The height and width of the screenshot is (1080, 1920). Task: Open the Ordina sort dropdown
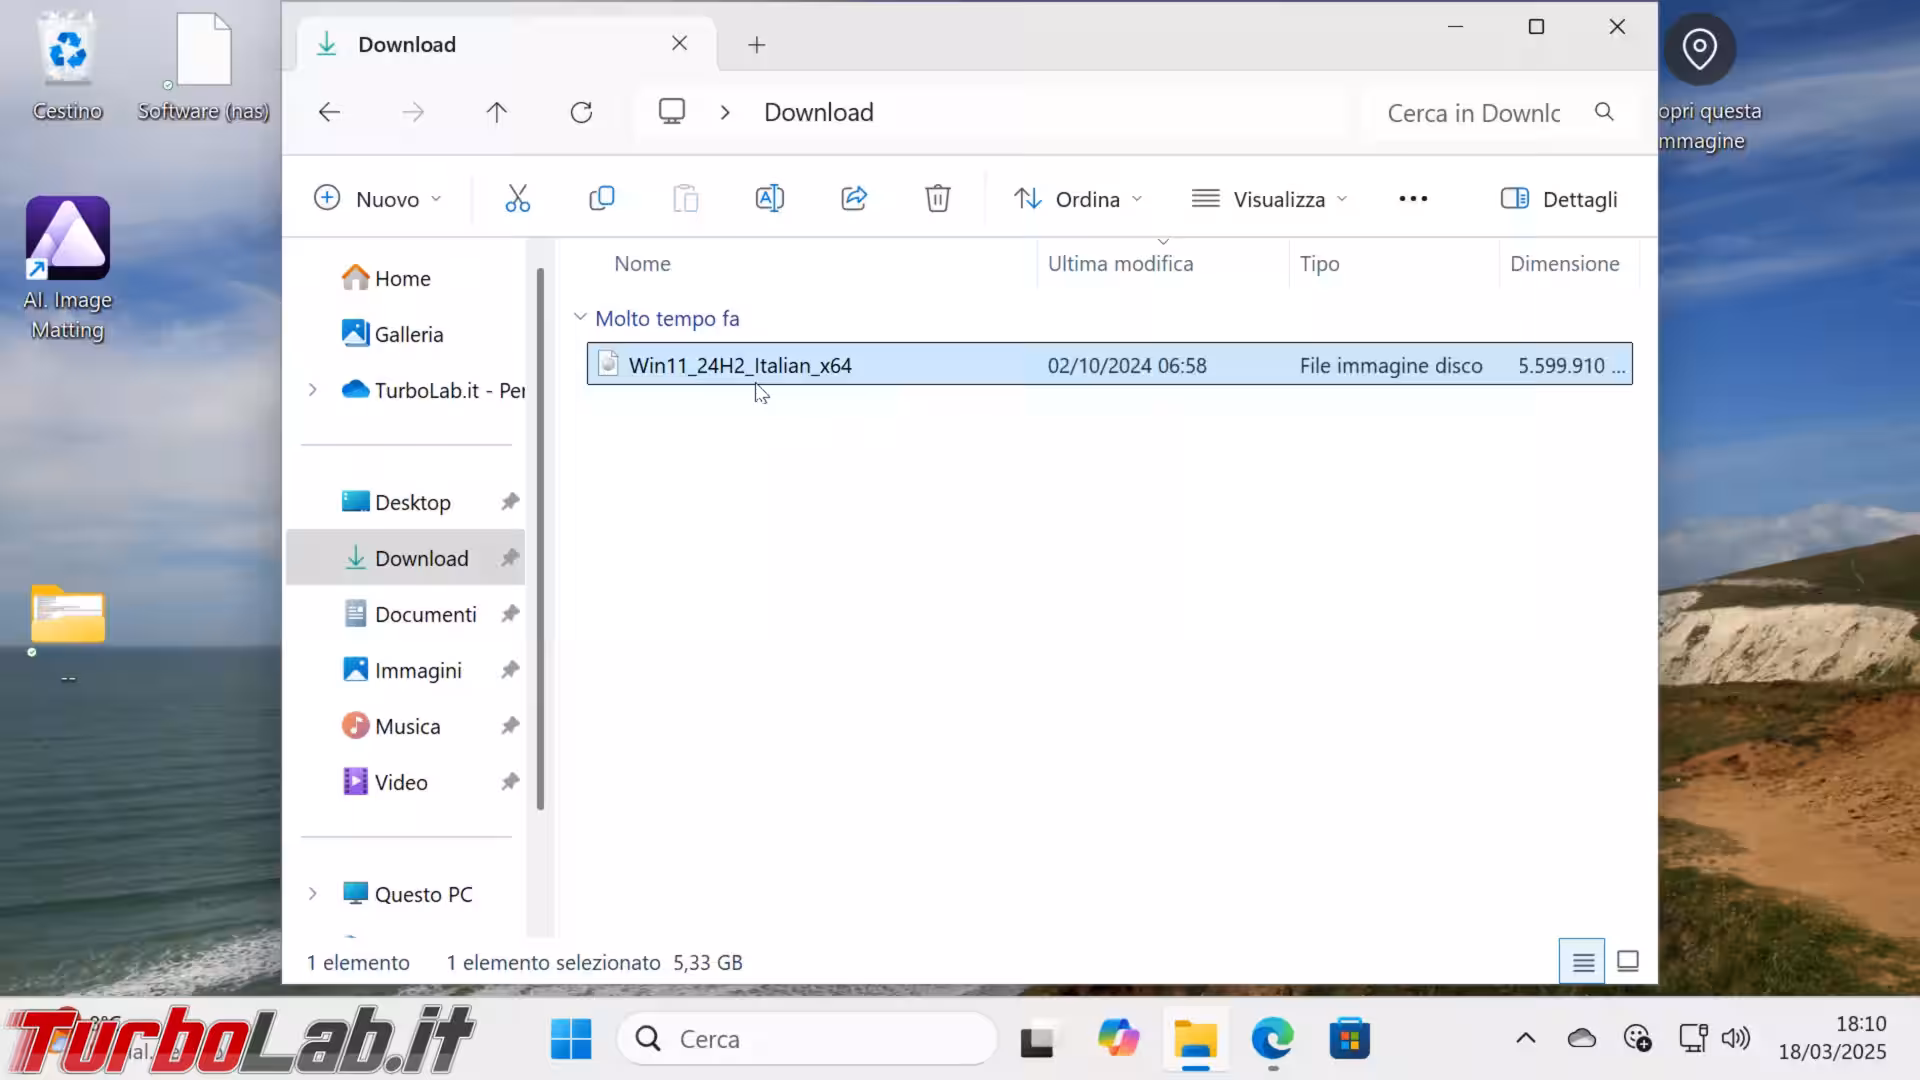click(1078, 199)
